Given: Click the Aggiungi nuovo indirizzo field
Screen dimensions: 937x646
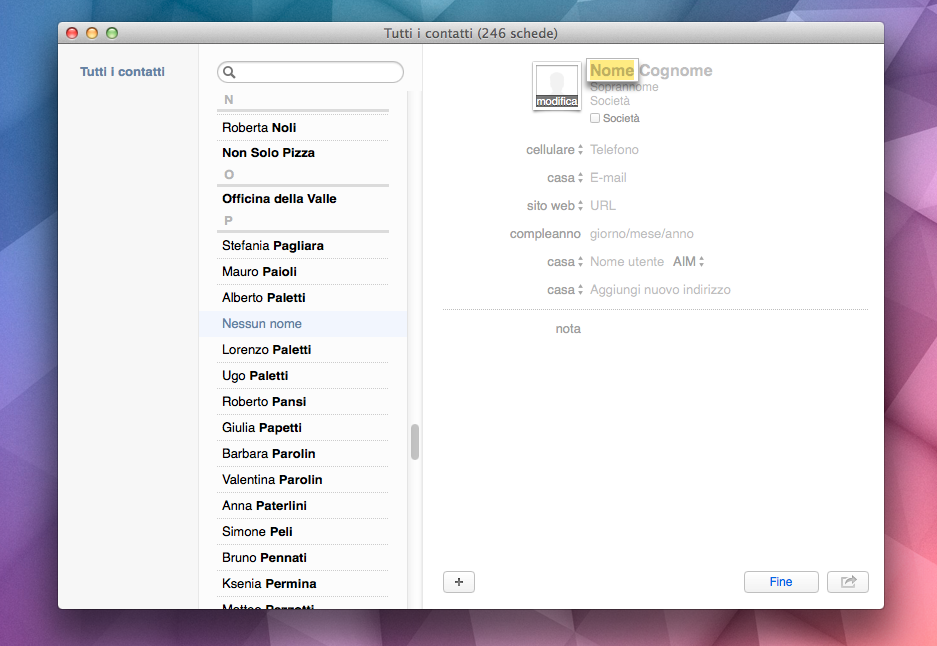Looking at the screenshot, I should tap(660, 290).
